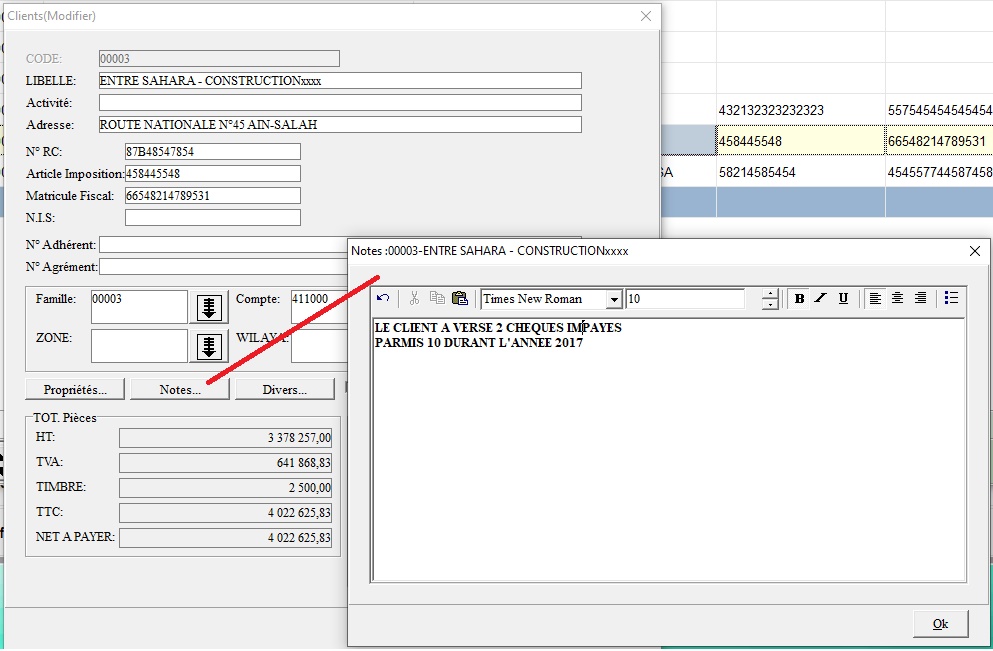Screen dimensions: 993x651
Task: Center-align the note text
Action: point(898,298)
